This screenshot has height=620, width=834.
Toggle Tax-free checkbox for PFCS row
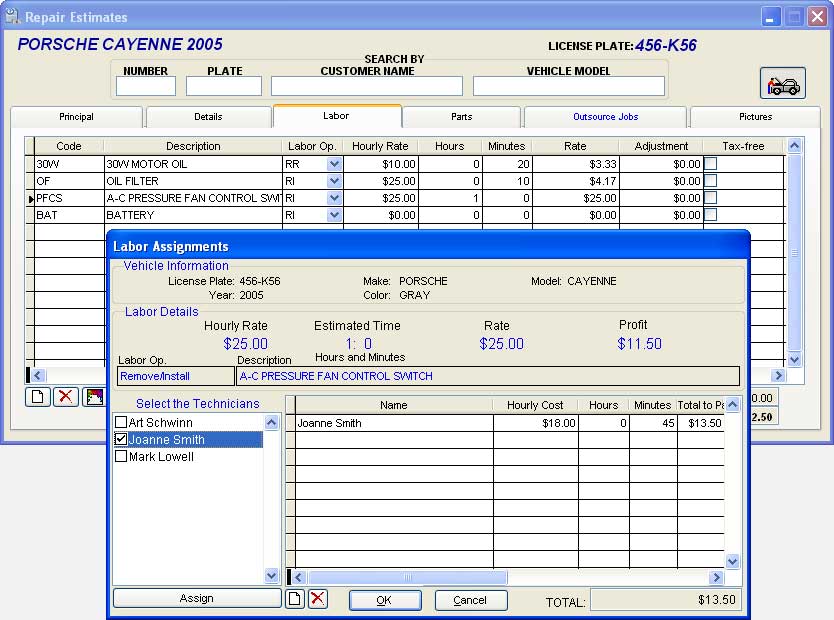pyautogui.click(x=711, y=198)
